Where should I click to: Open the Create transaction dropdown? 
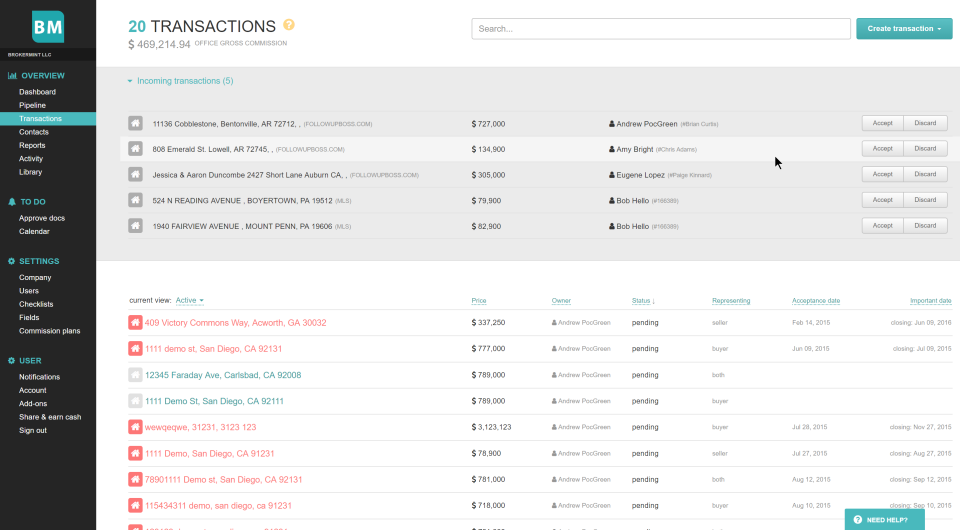[904, 29]
